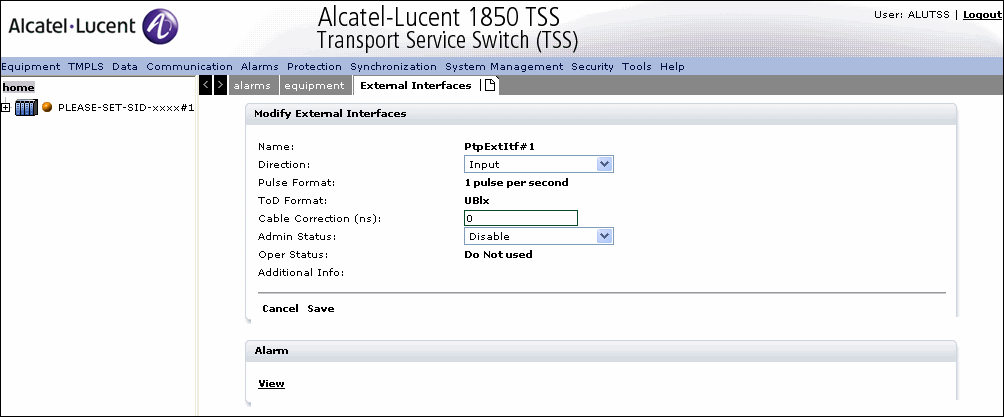Click the home label in left panel
1004x417 pixels.
point(19,88)
